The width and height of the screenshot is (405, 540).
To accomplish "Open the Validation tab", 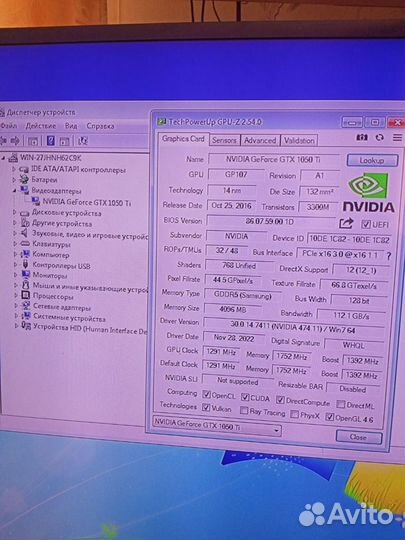I will pyautogui.click(x=299, y=141).
